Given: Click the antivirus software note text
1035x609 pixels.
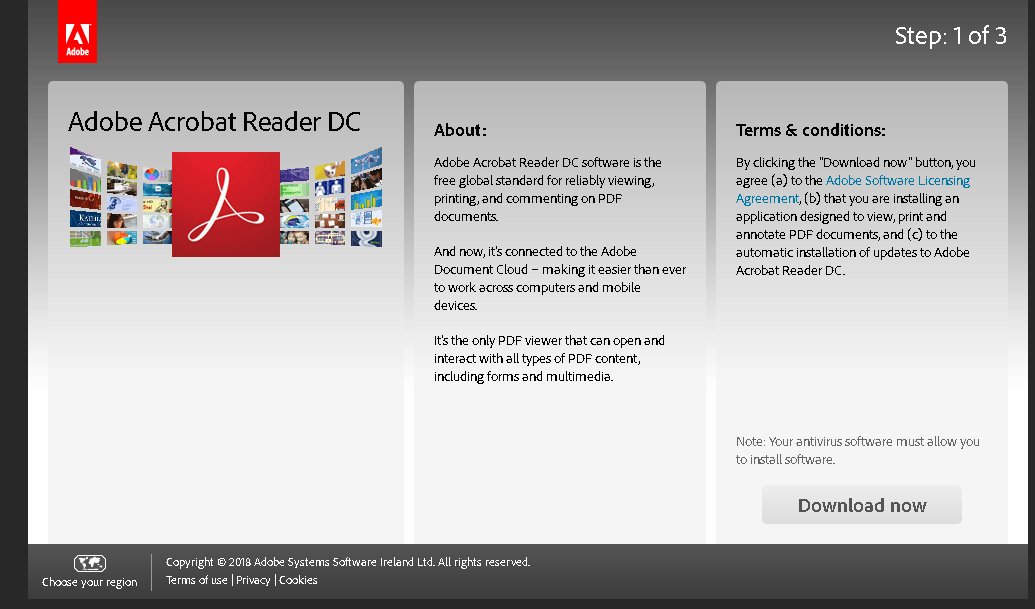Looking at the screenshot, I should click(x=857, y=450).
